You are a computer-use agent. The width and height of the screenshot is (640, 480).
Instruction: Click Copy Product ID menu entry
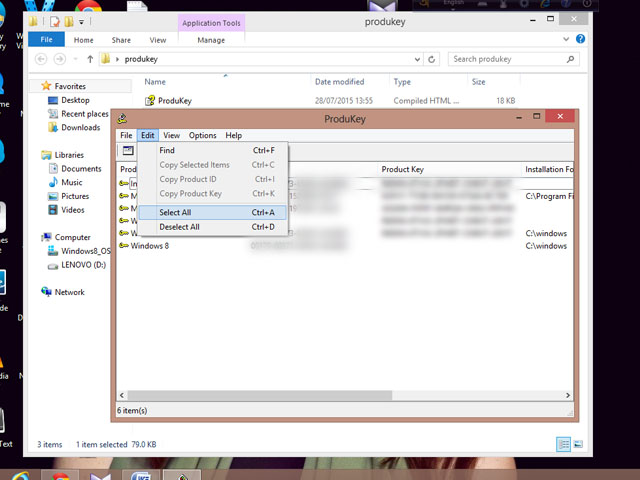pyautogui.click(x=212, y=179)
